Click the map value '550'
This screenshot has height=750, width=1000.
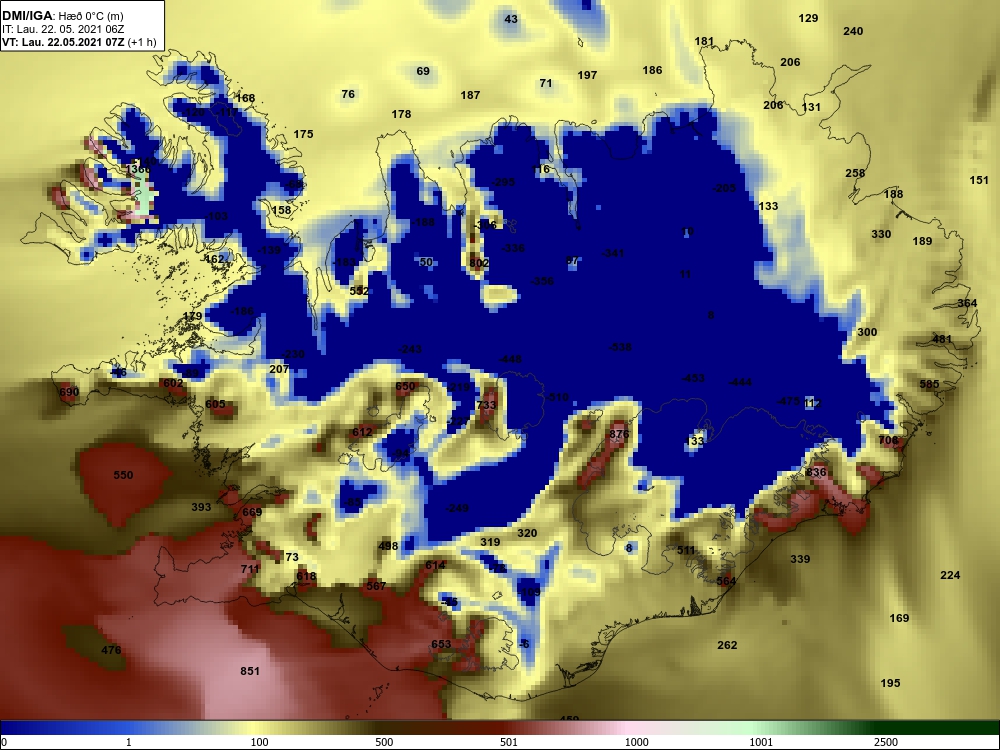coord(123,474)
